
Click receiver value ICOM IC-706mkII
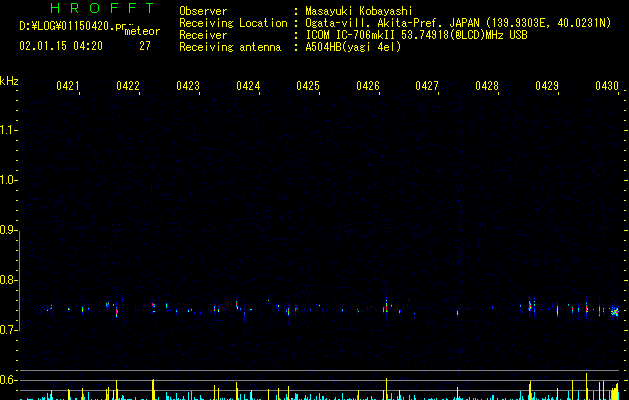point(351,35)
